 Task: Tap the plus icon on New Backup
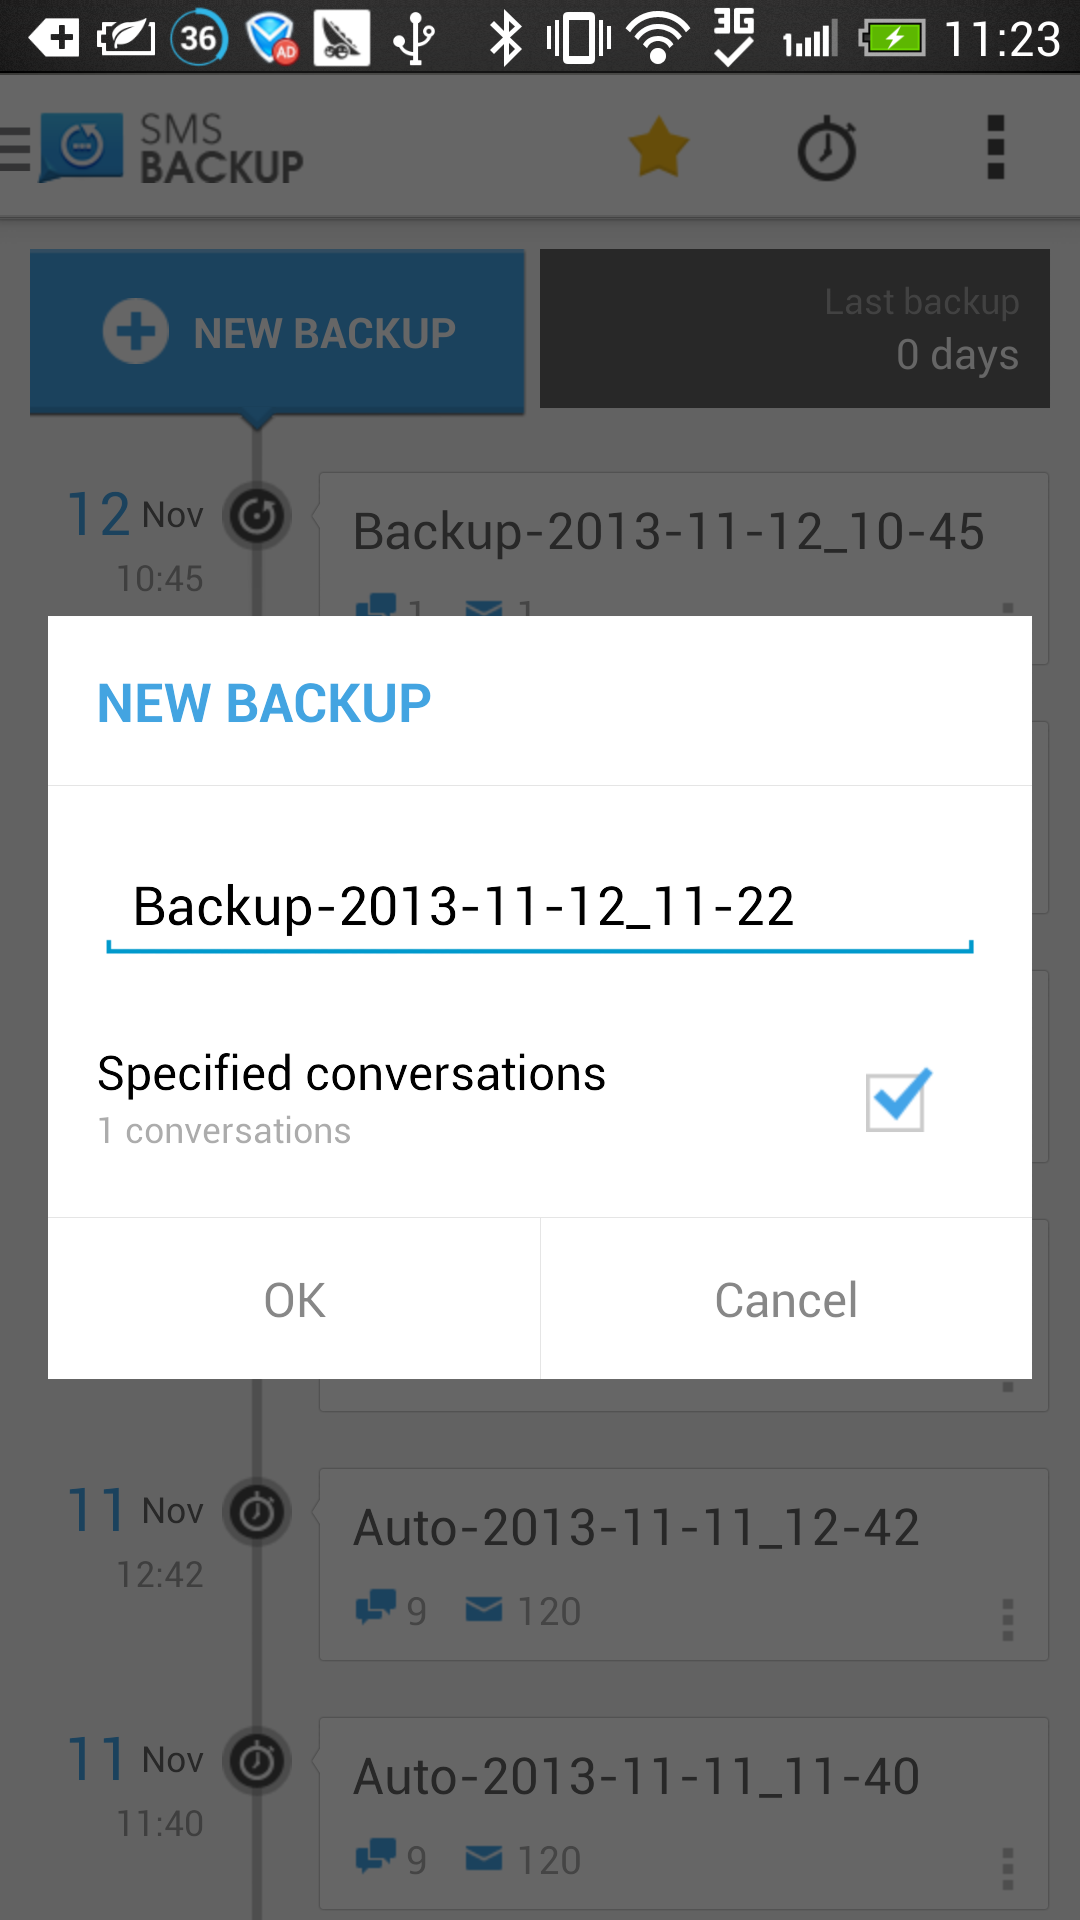[136, 331]
